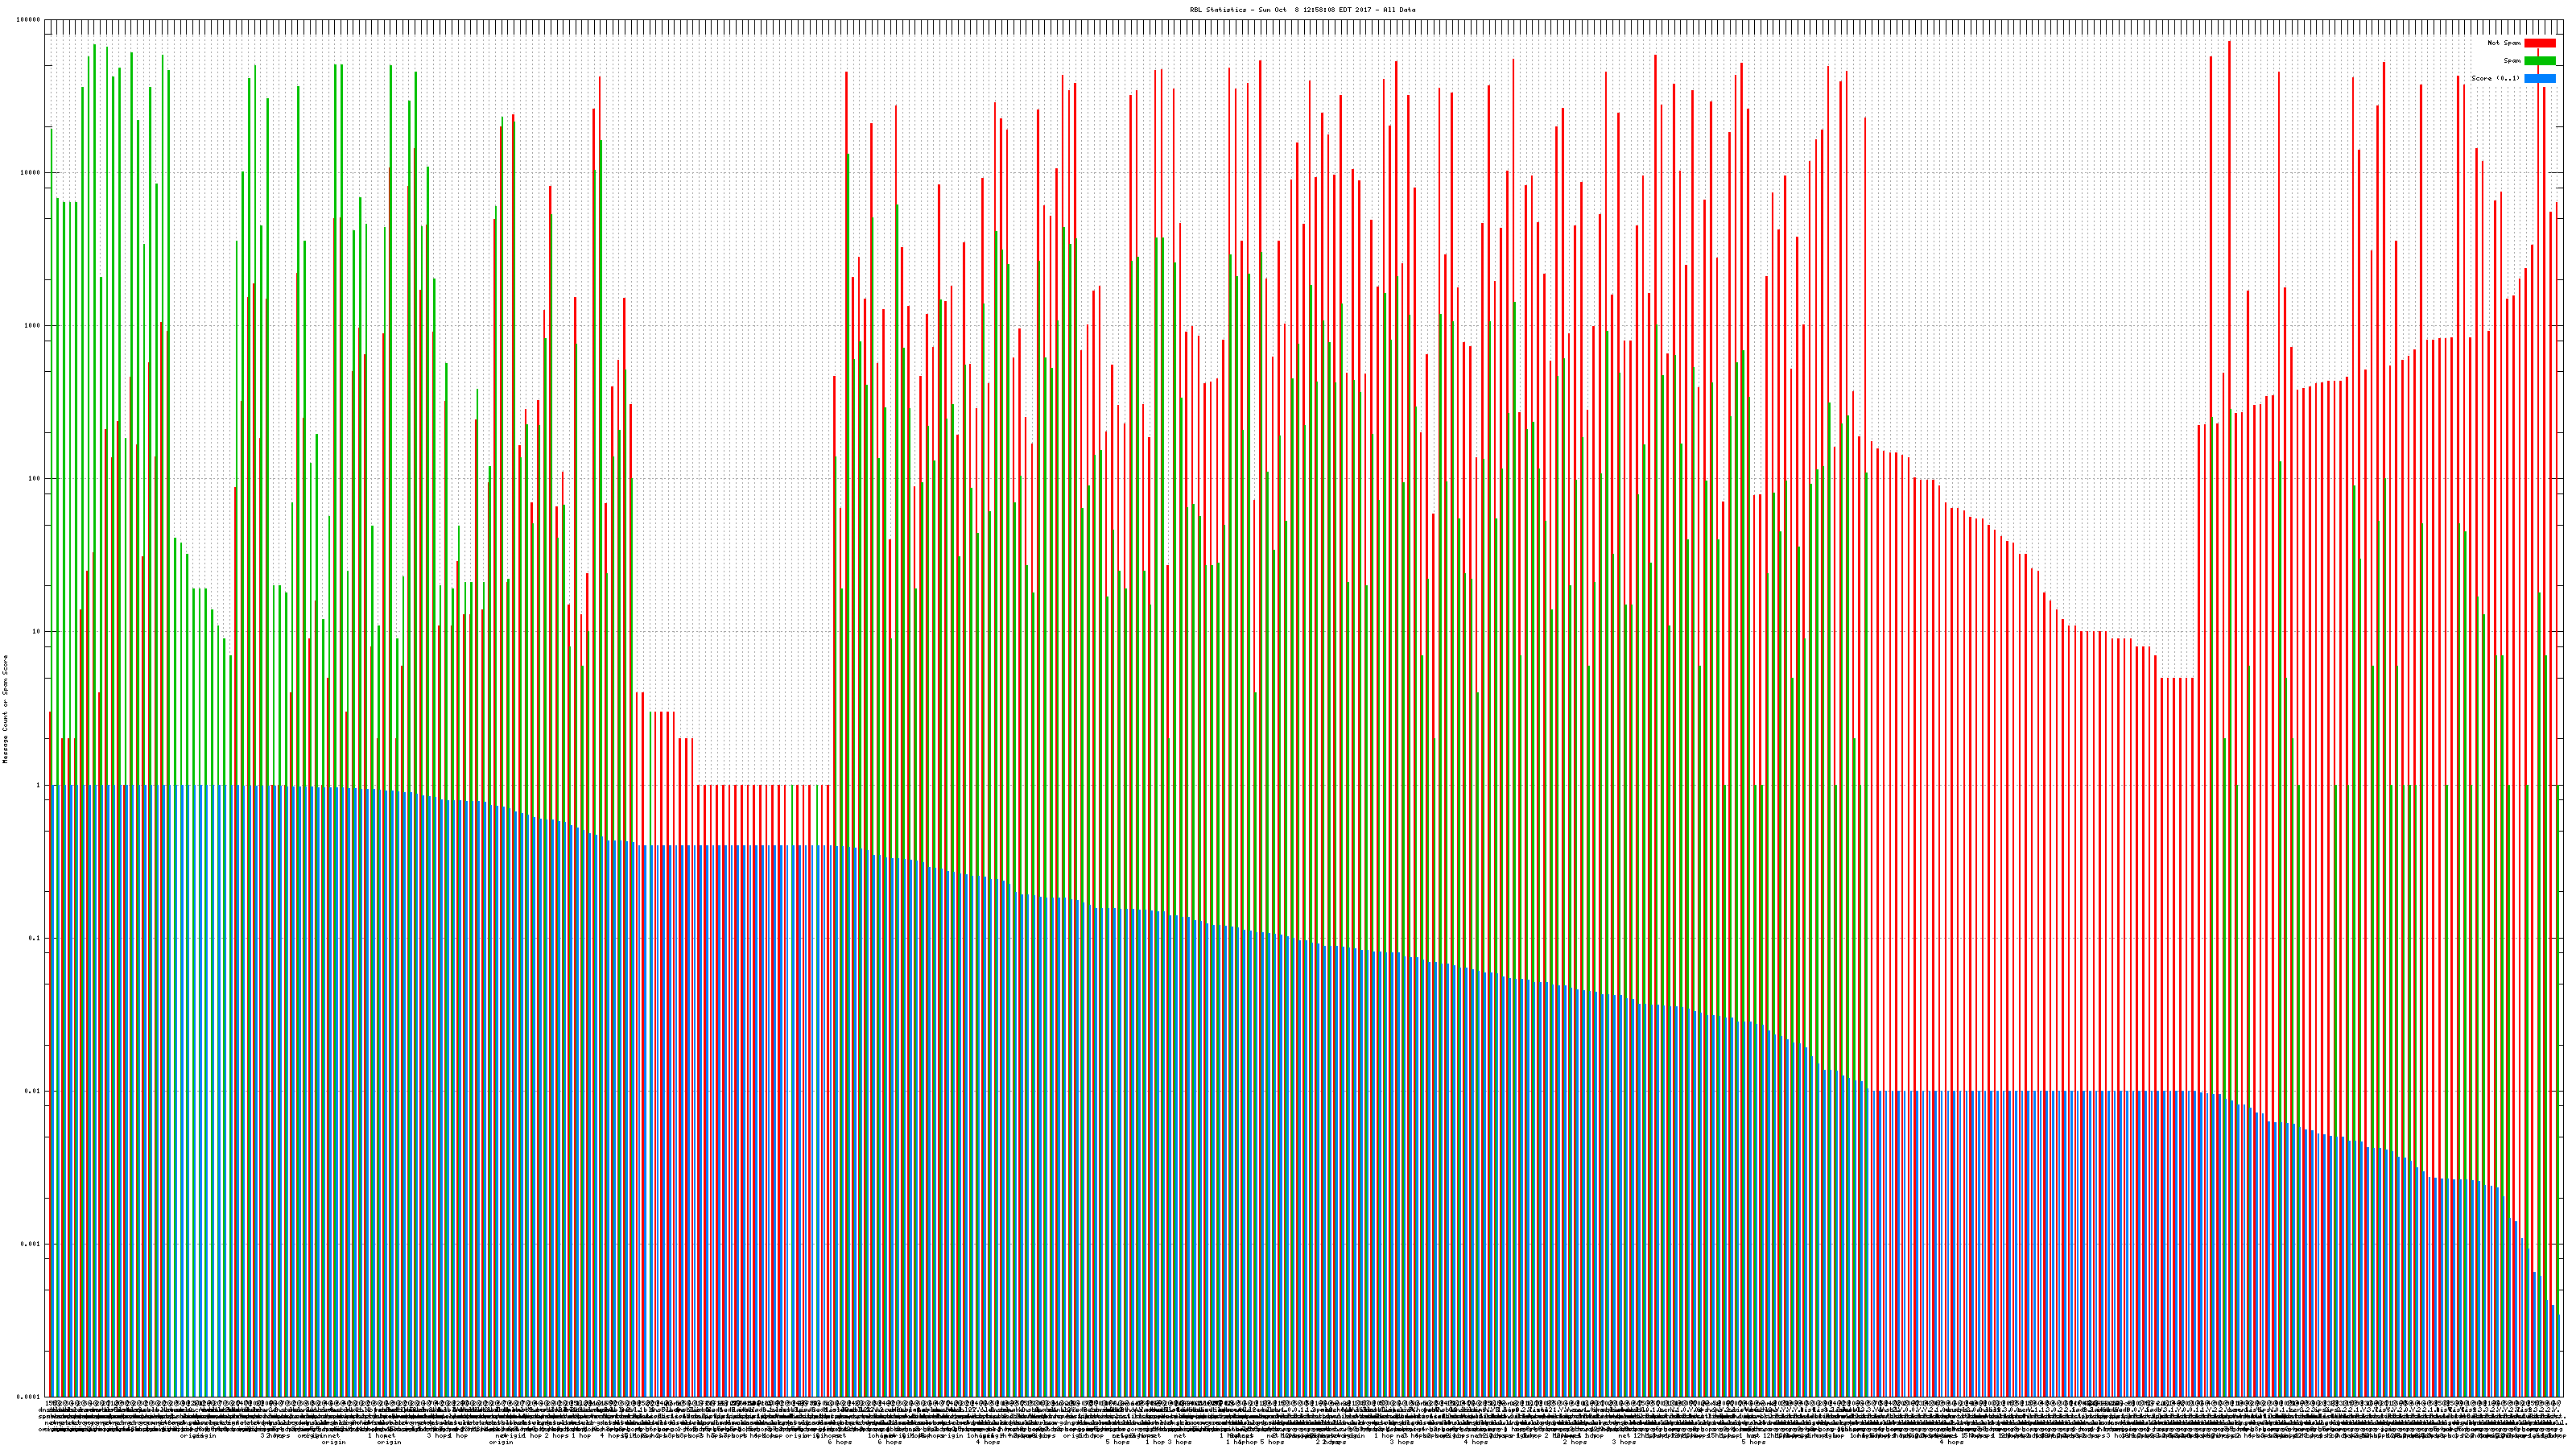2576x1449 pixels.
Task: Select the green 'Spam' legend text
Action: pyautogui.click(x=2512, y=61)
